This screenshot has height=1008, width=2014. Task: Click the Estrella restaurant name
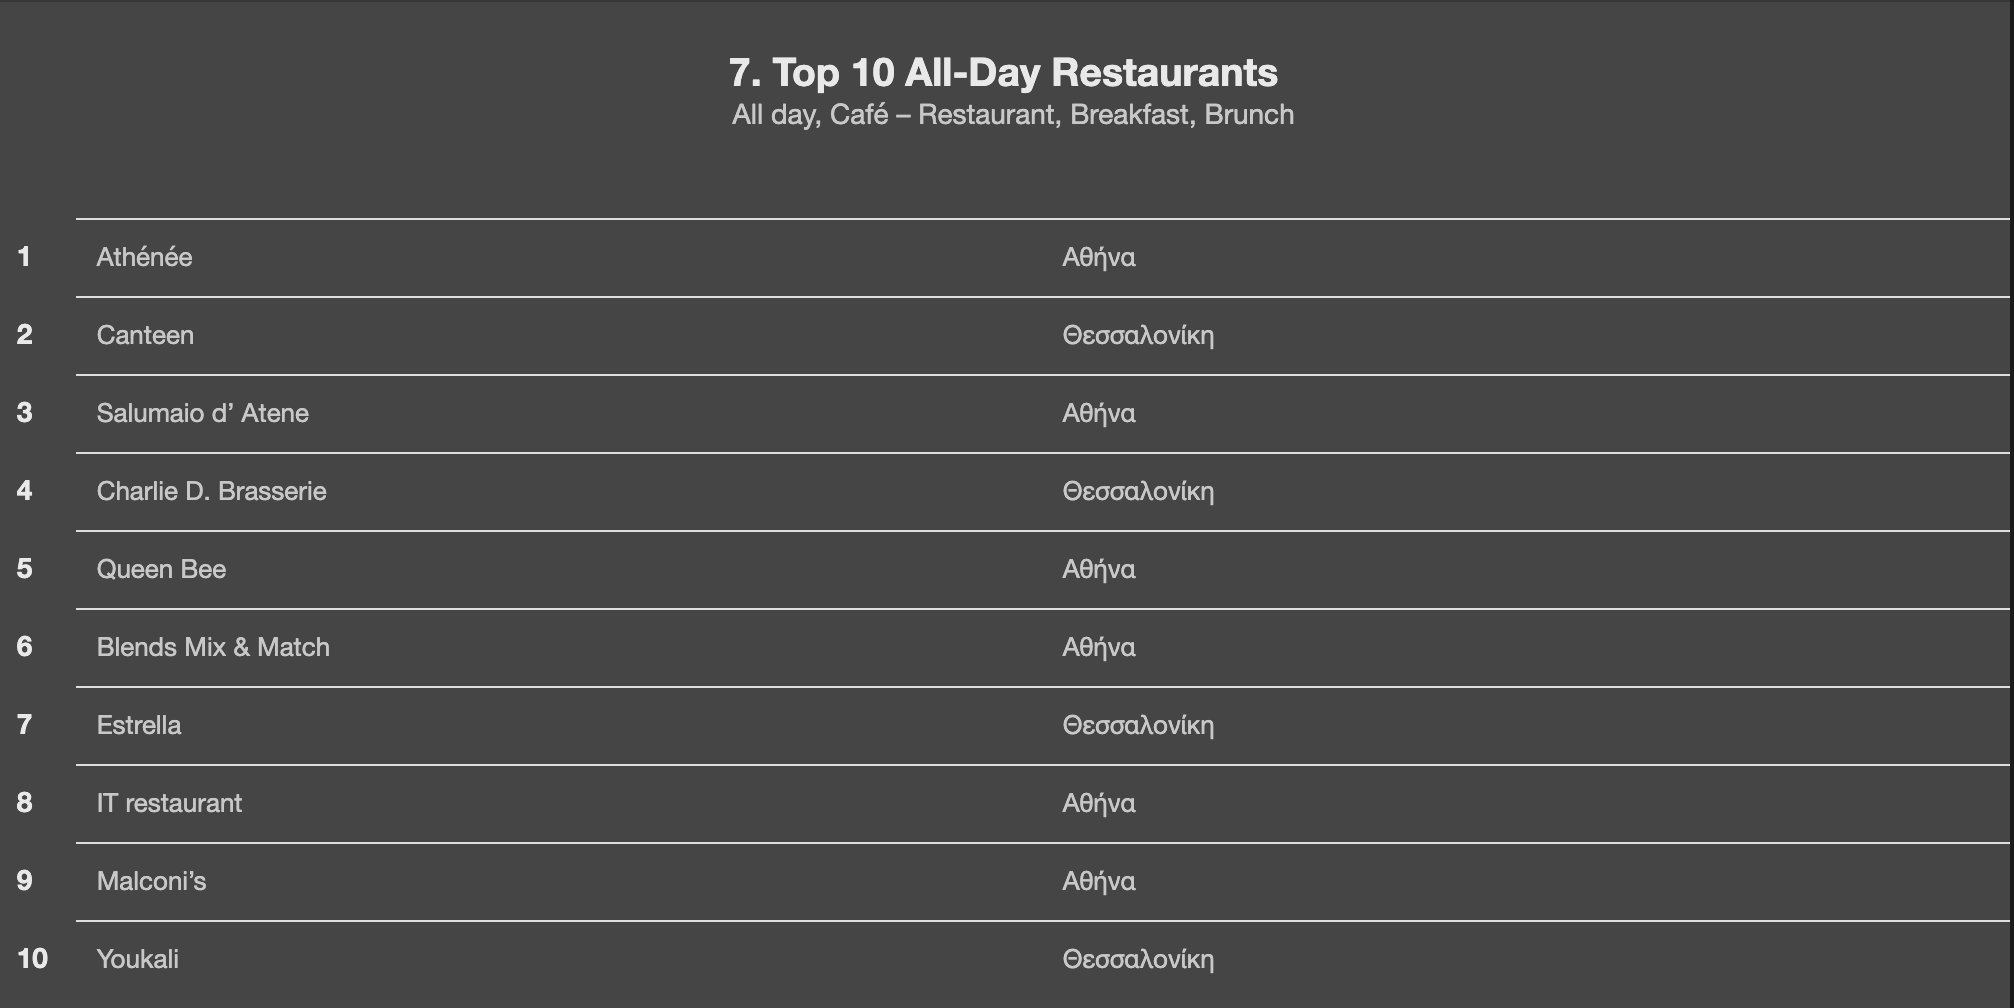coord(139,725)
